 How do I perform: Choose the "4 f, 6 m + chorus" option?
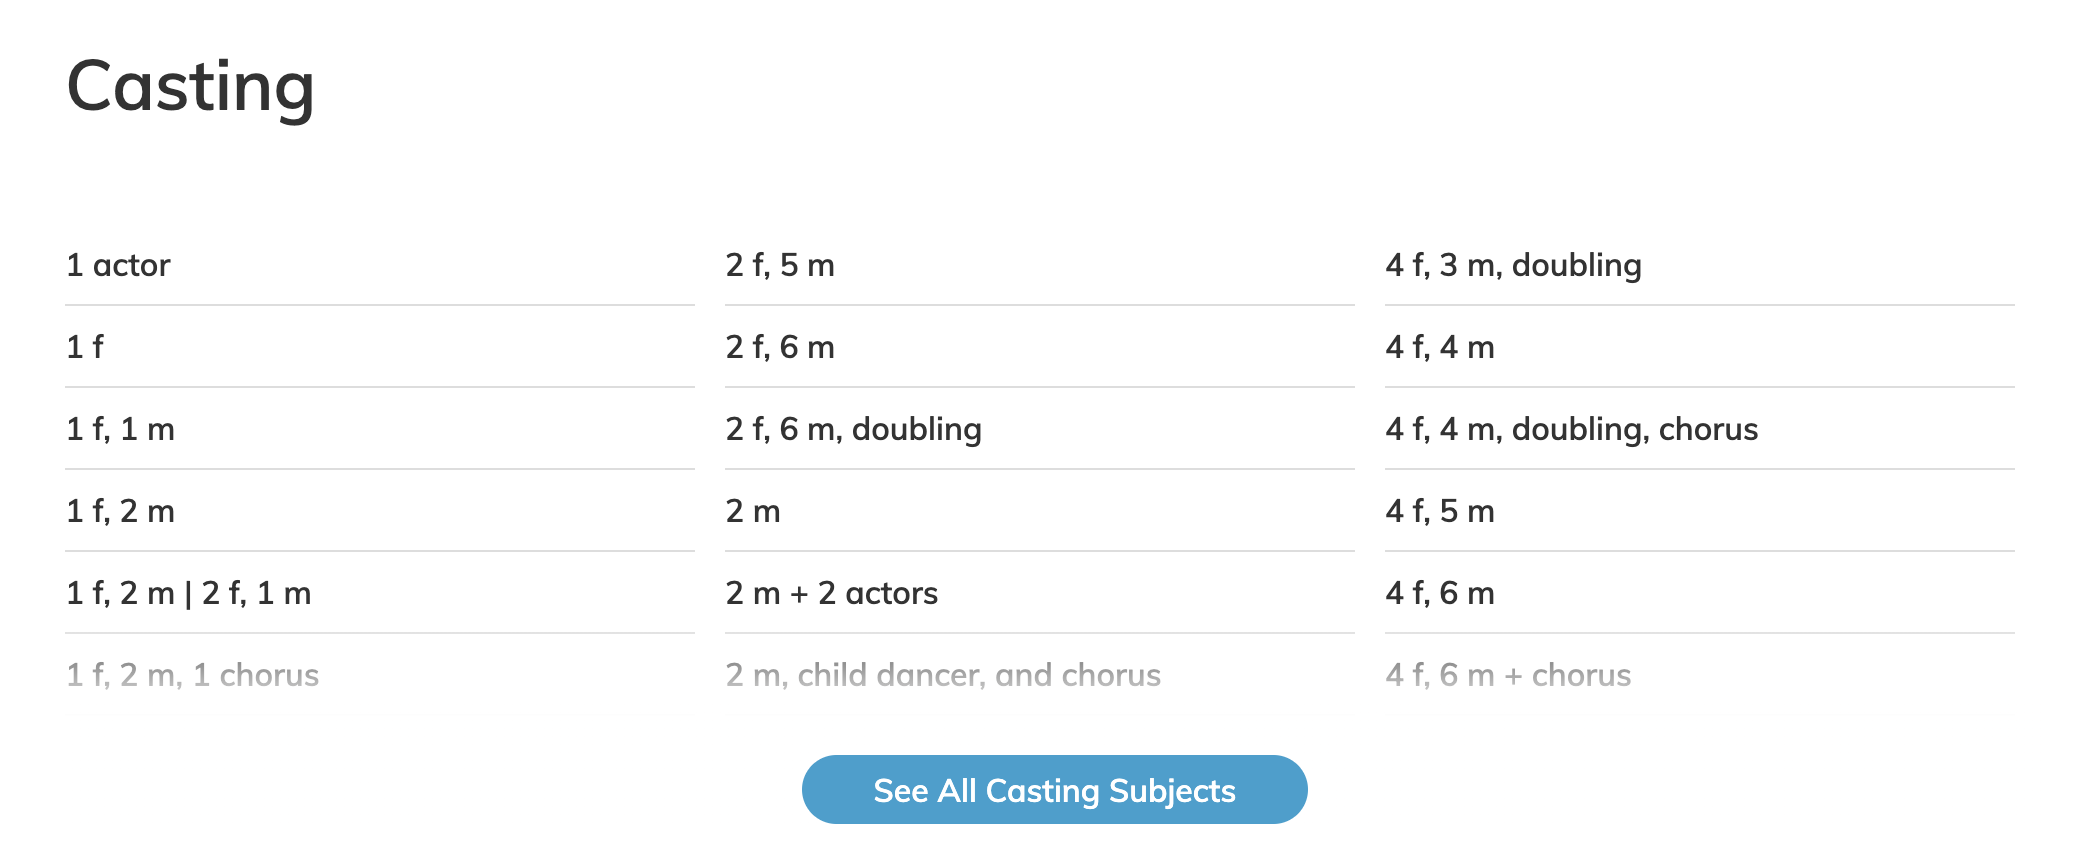pos(1508,675)
